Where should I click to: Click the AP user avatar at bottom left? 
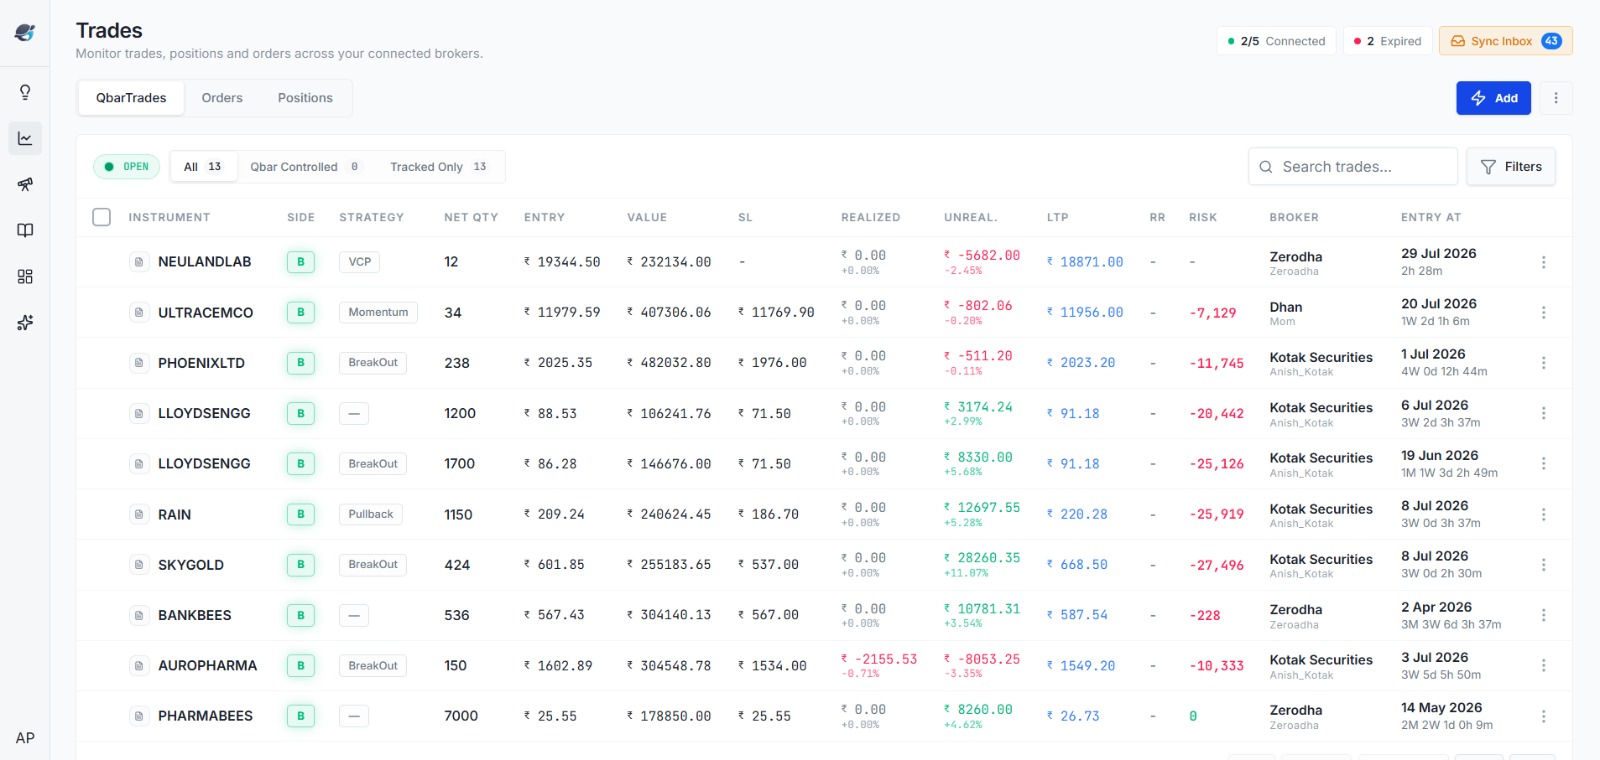click(x=25, y=738)
